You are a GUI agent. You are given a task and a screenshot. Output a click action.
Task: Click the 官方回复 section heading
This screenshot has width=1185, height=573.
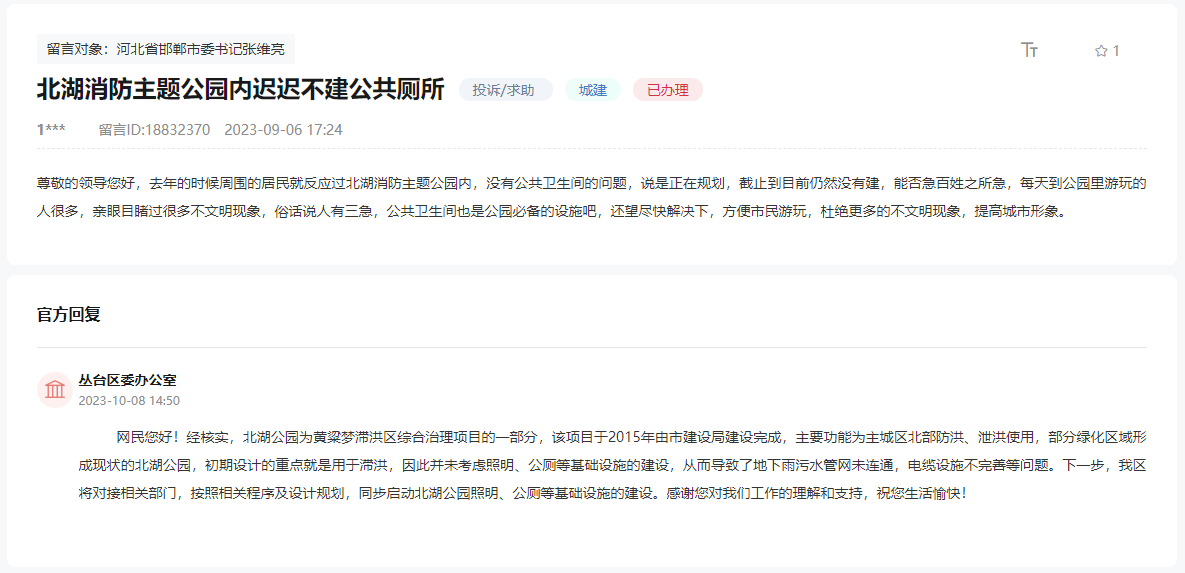pos(69,315)
